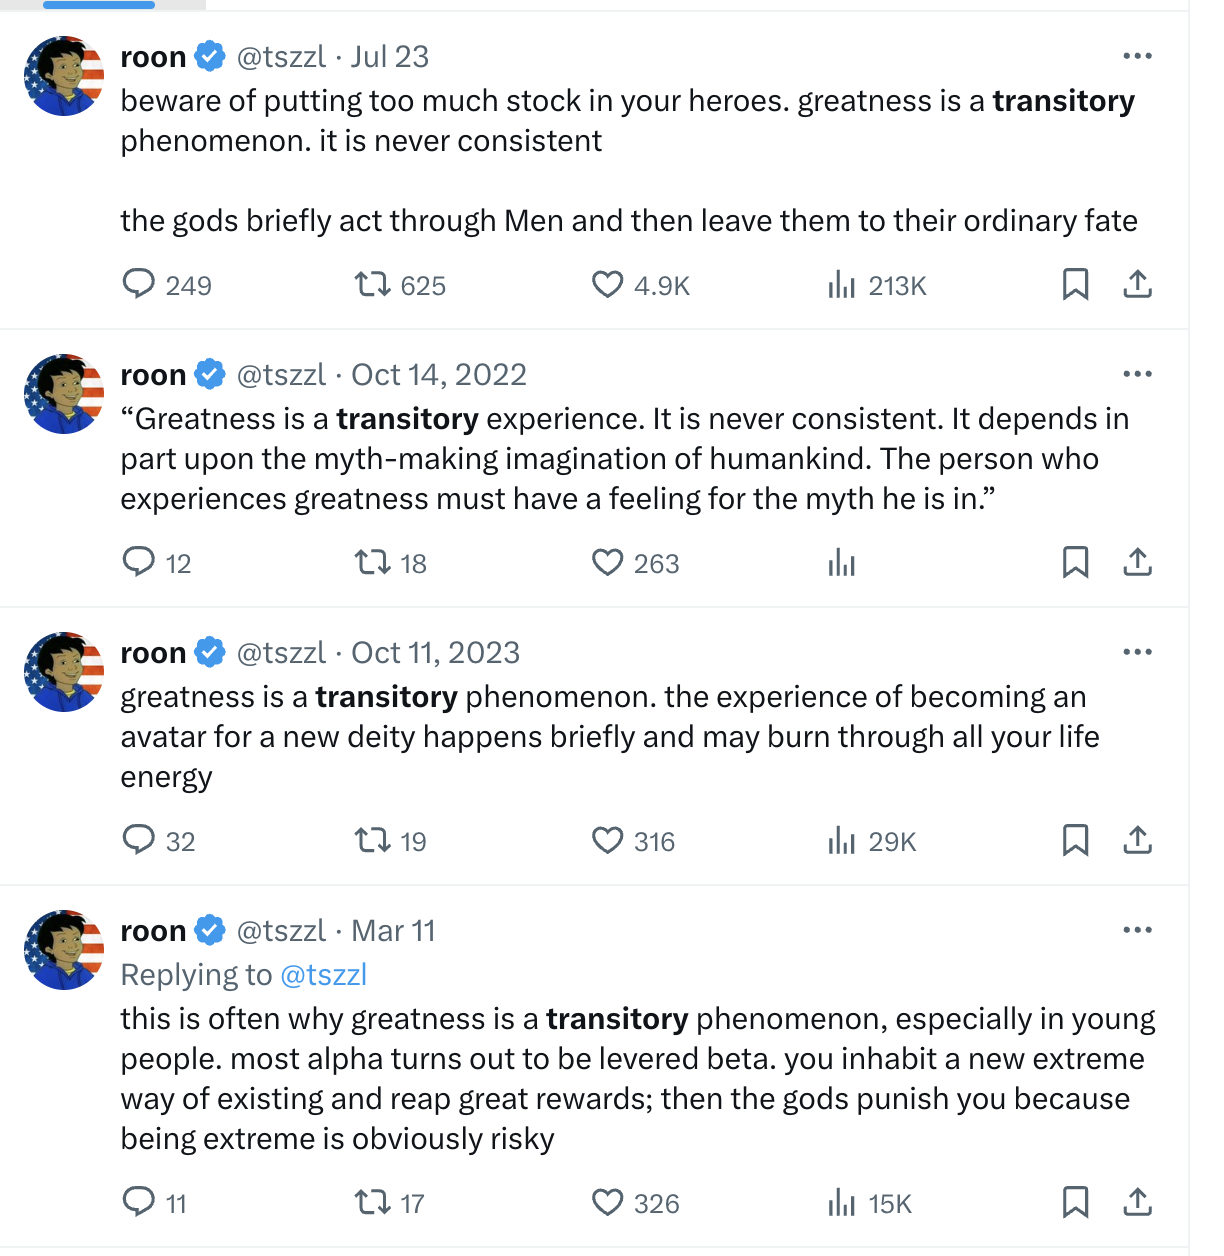
Task: Reply to the Oct 11, 2023 tweet
Action: (138, 840)
